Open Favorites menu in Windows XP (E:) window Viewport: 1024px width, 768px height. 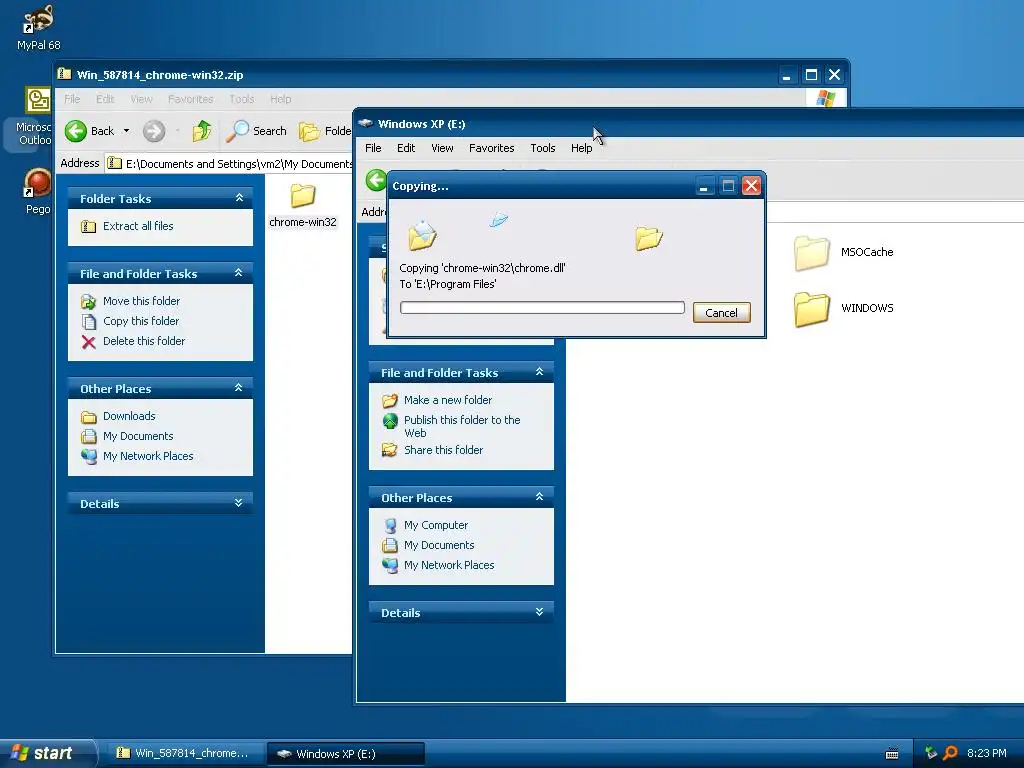coord(491,148)
